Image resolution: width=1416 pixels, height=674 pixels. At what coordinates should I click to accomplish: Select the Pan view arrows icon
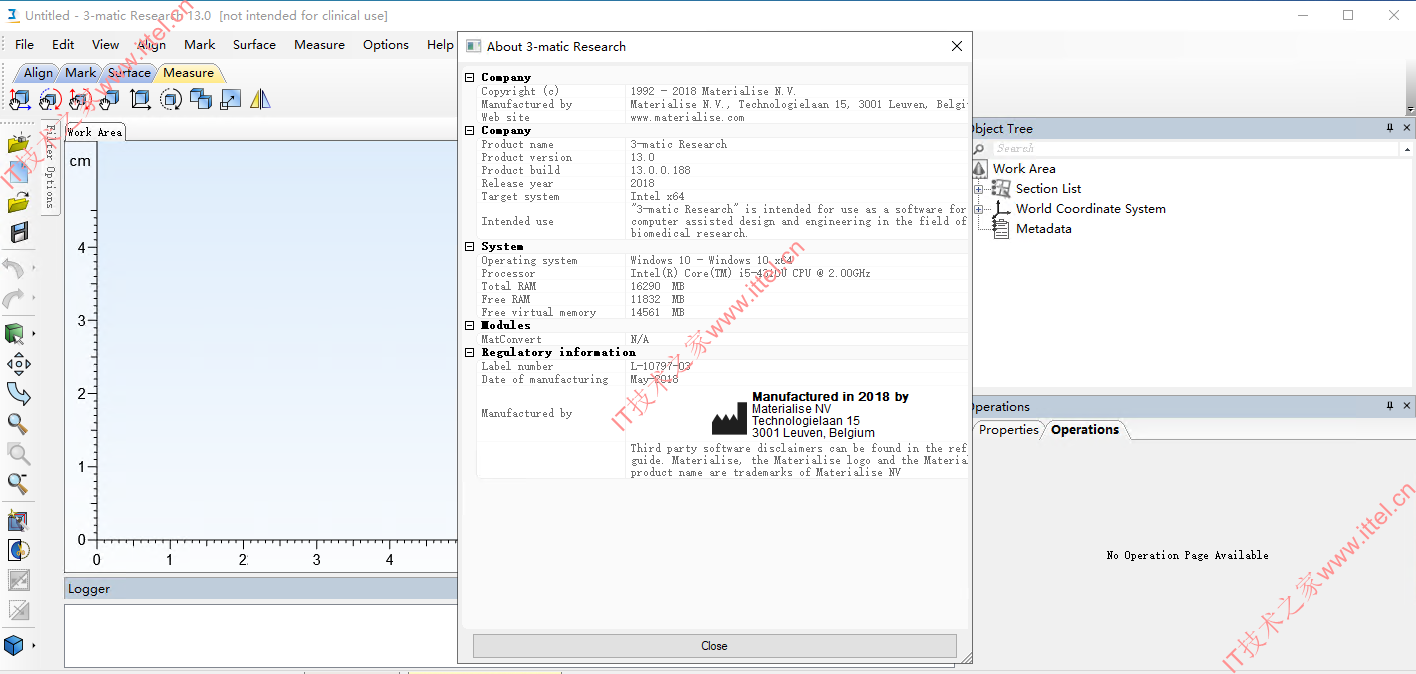[18, 364]
